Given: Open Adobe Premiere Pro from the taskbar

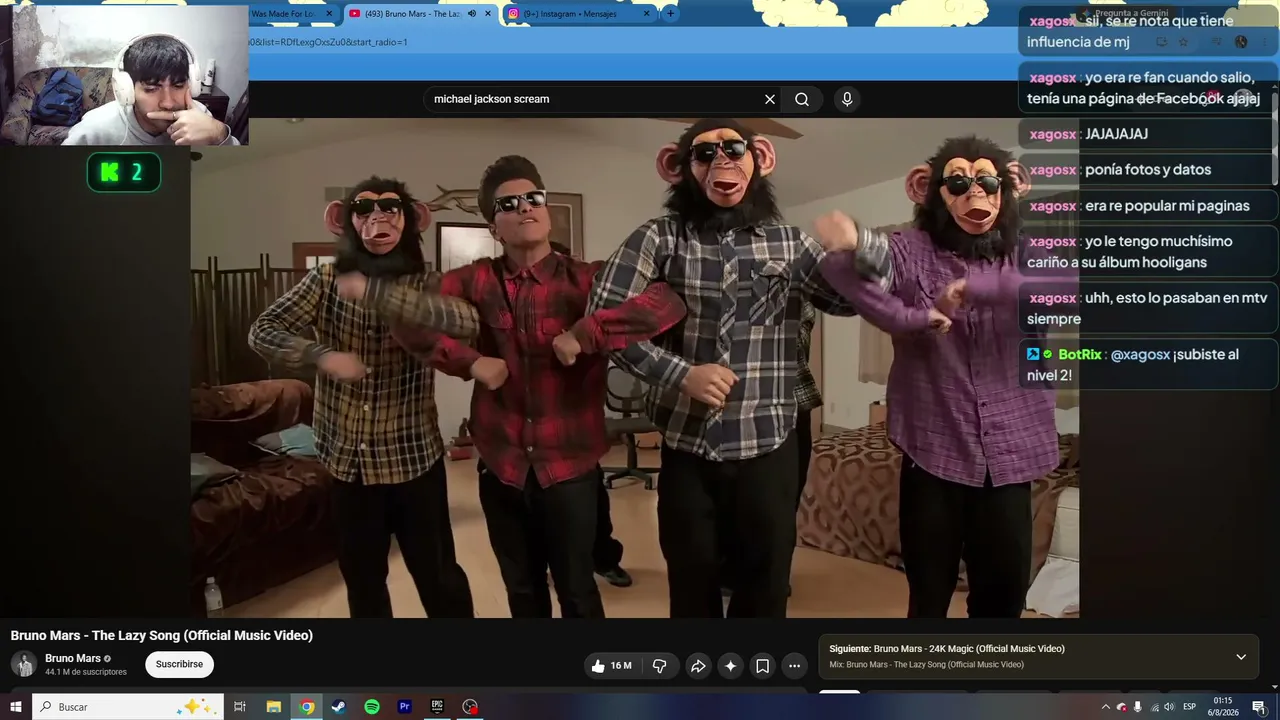Looking at the screenshot, I should [405, 707].
